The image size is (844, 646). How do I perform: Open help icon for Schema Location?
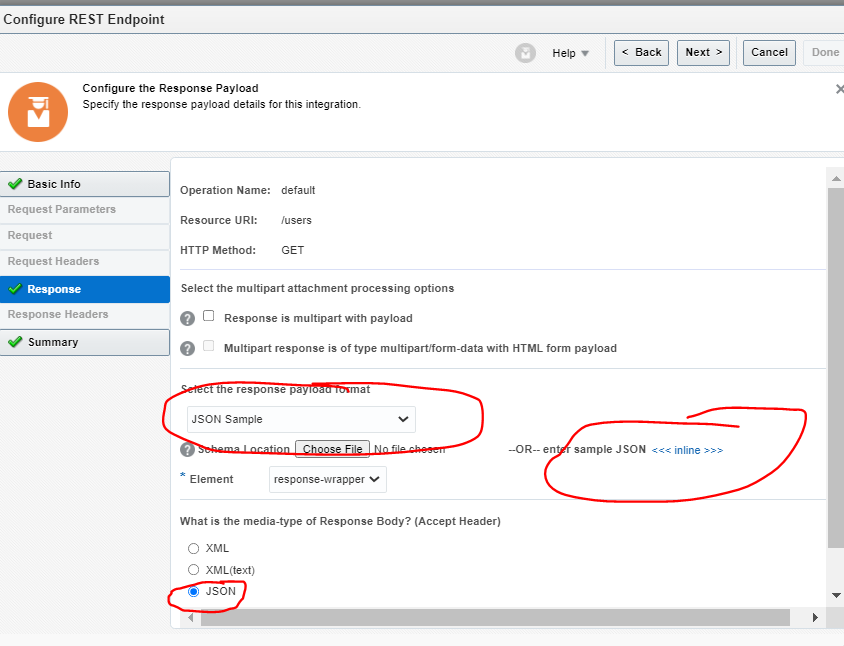pos(187,450)
